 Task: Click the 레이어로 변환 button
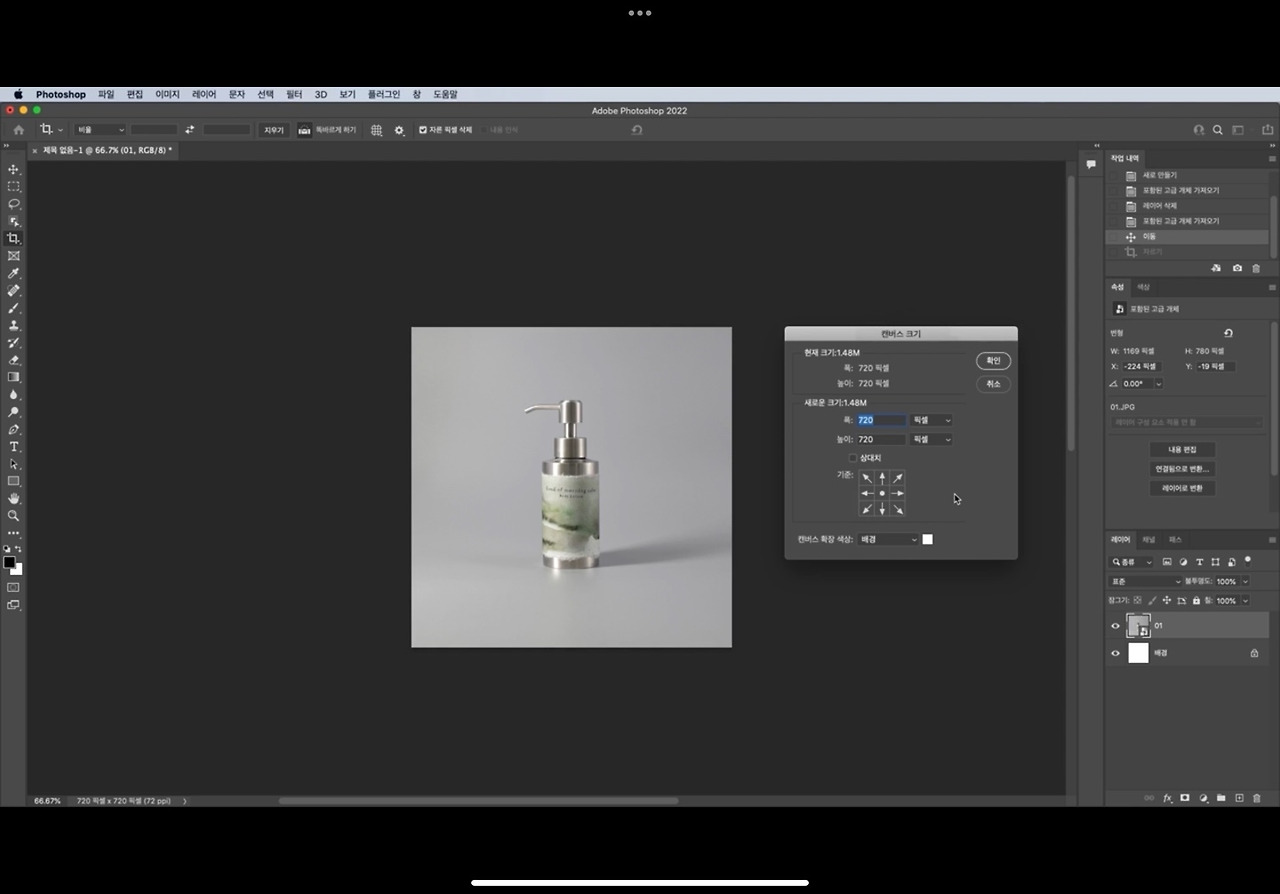1183,488
